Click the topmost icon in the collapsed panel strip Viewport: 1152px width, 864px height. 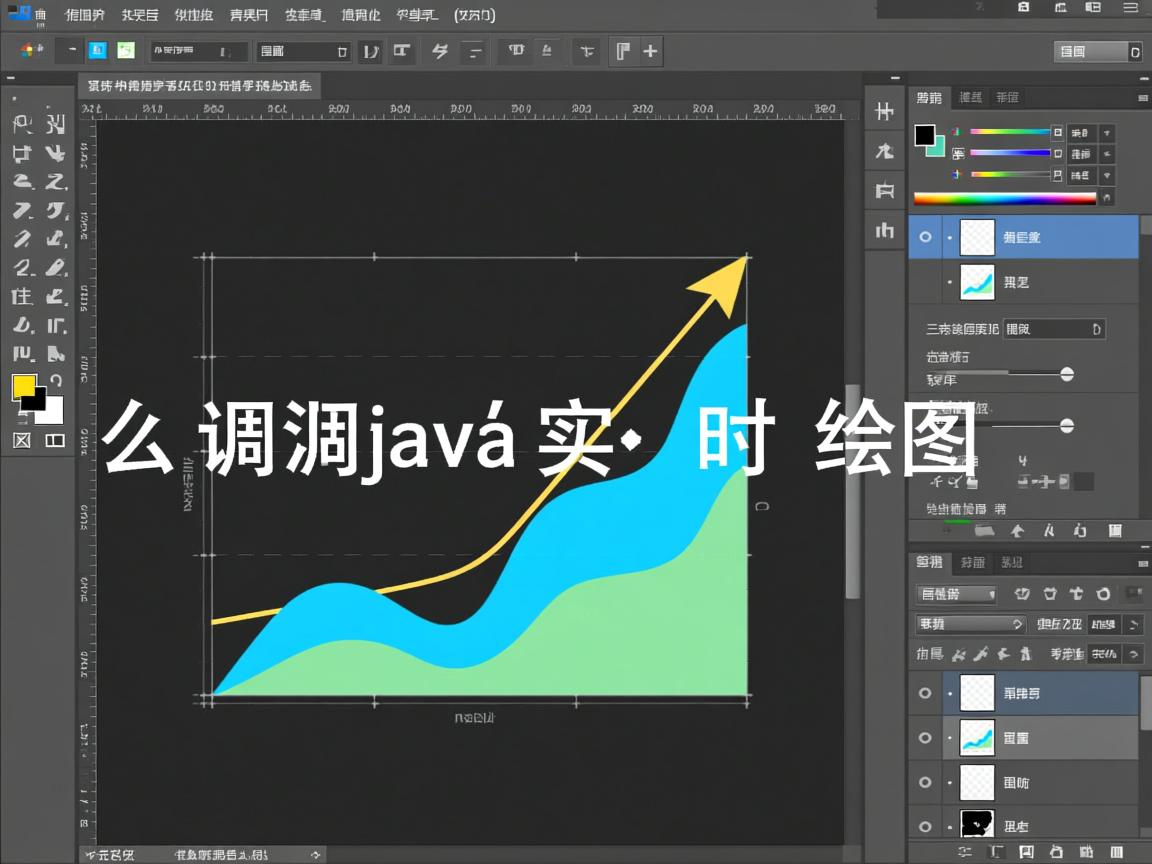[885, 112]
